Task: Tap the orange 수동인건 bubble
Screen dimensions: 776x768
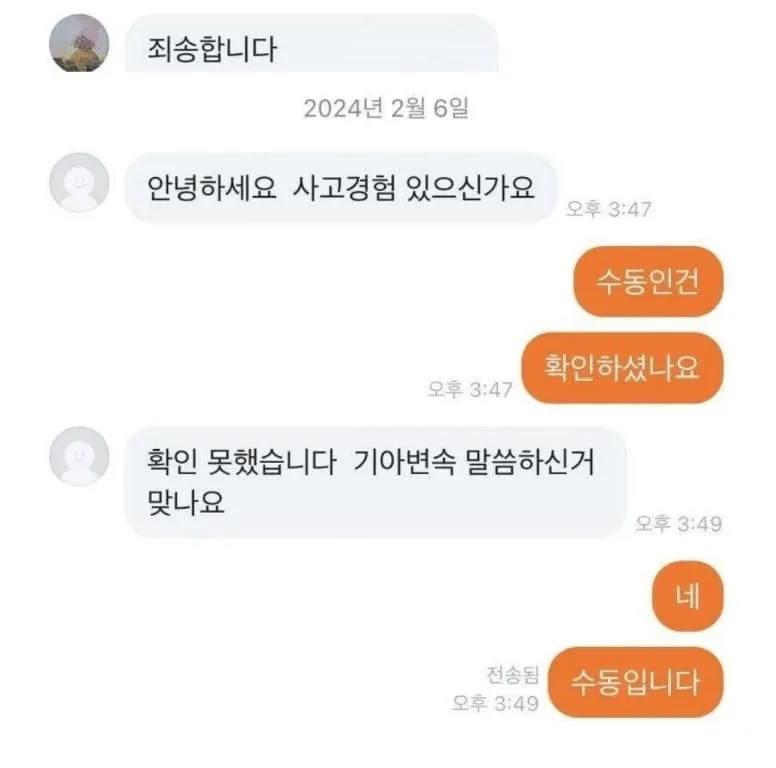Action: pos(648,282)
